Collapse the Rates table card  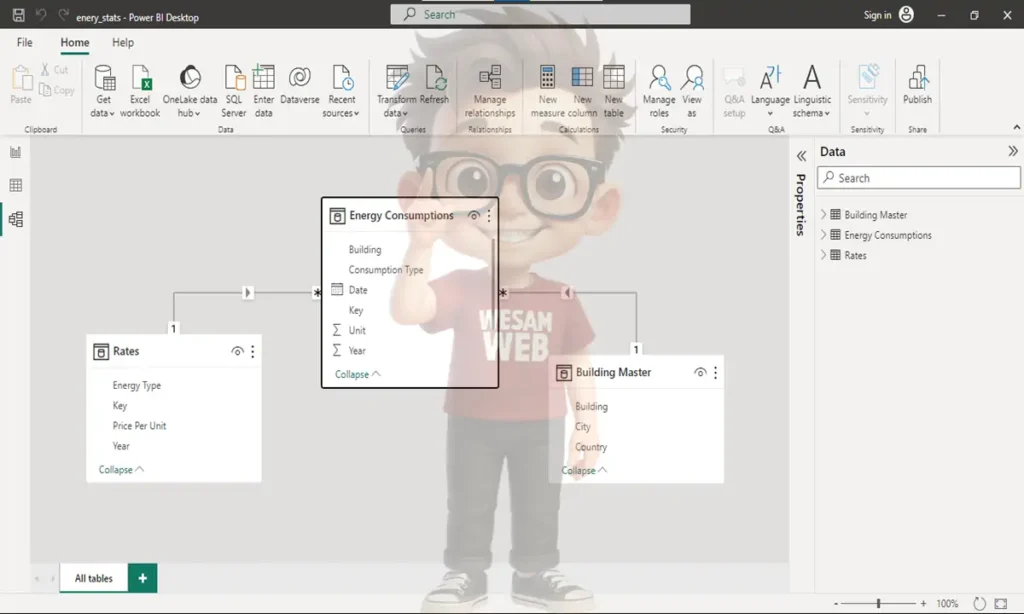coord(121,470)
